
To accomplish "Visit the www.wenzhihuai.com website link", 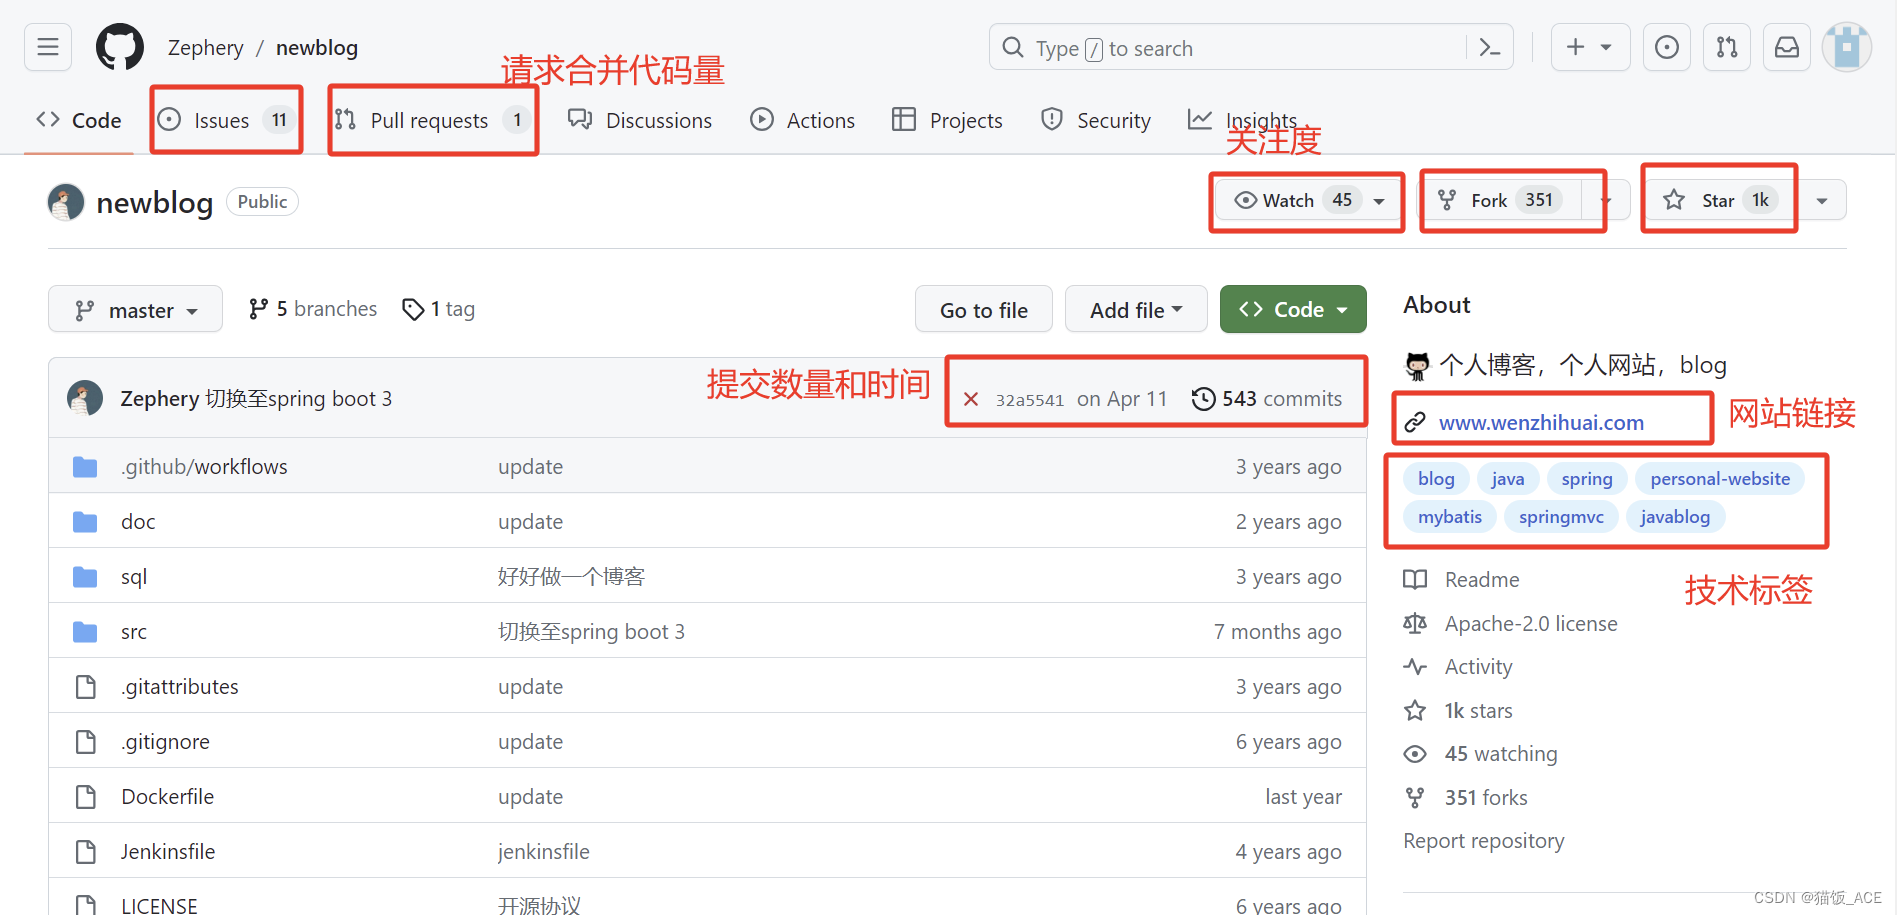I will tap(1541, 423).
